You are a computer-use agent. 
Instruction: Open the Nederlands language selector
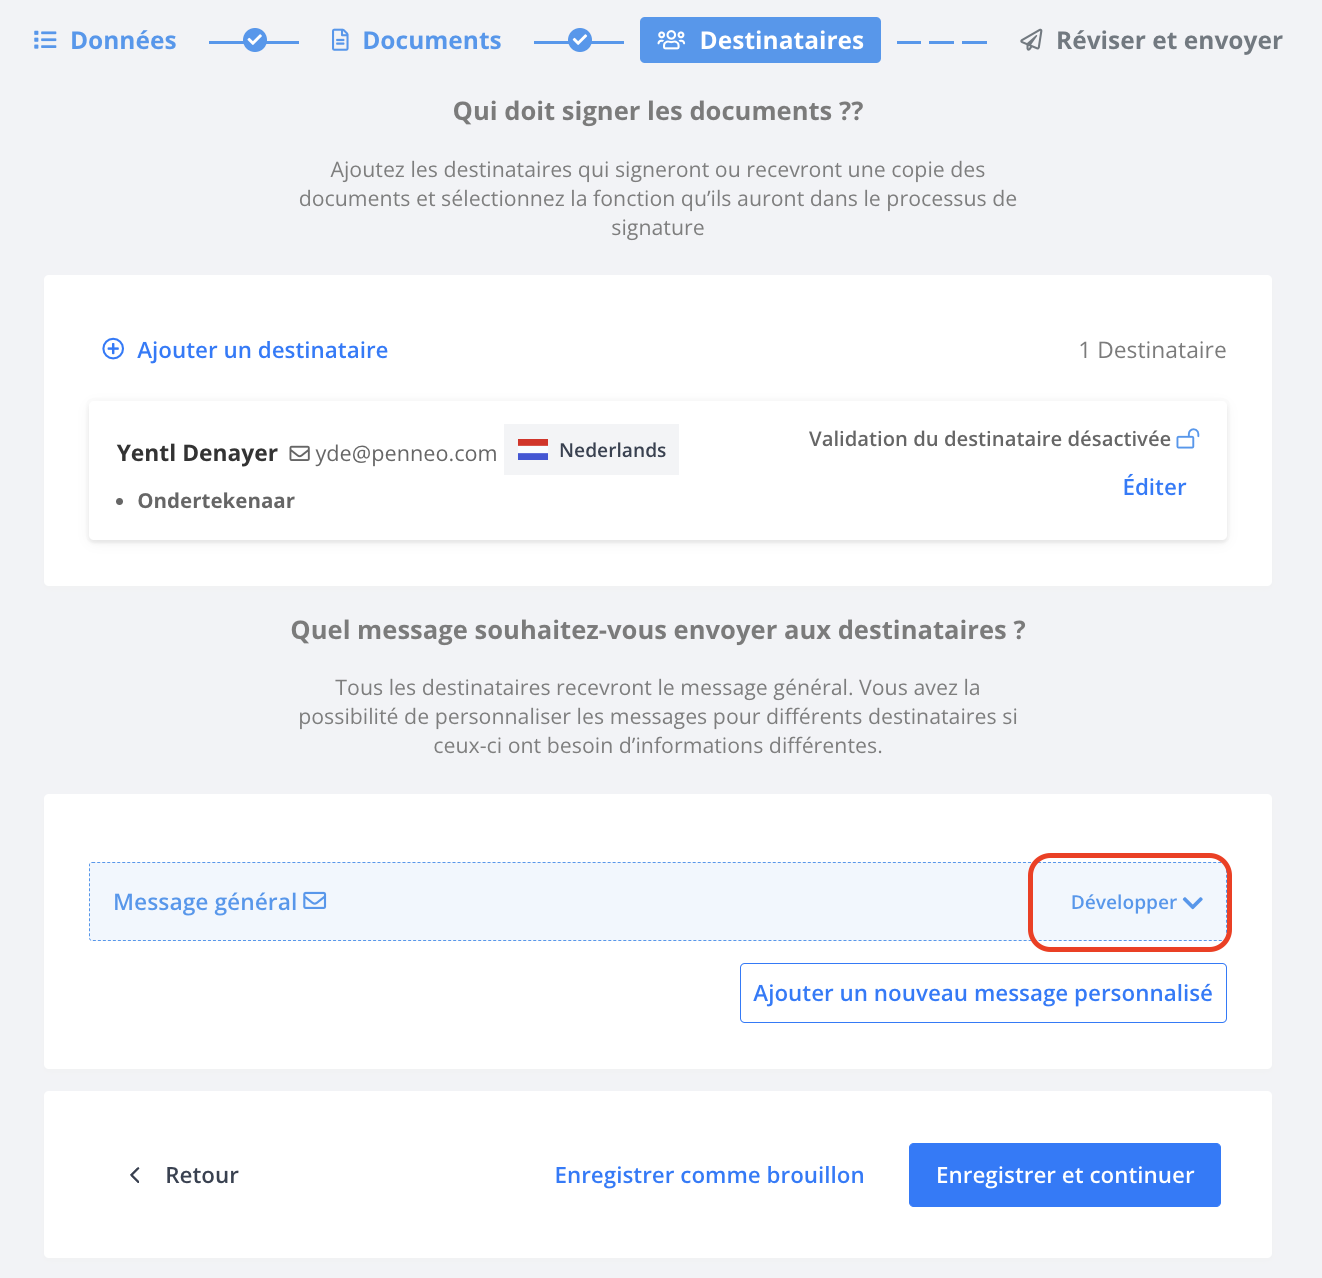(x=591, y=450)
